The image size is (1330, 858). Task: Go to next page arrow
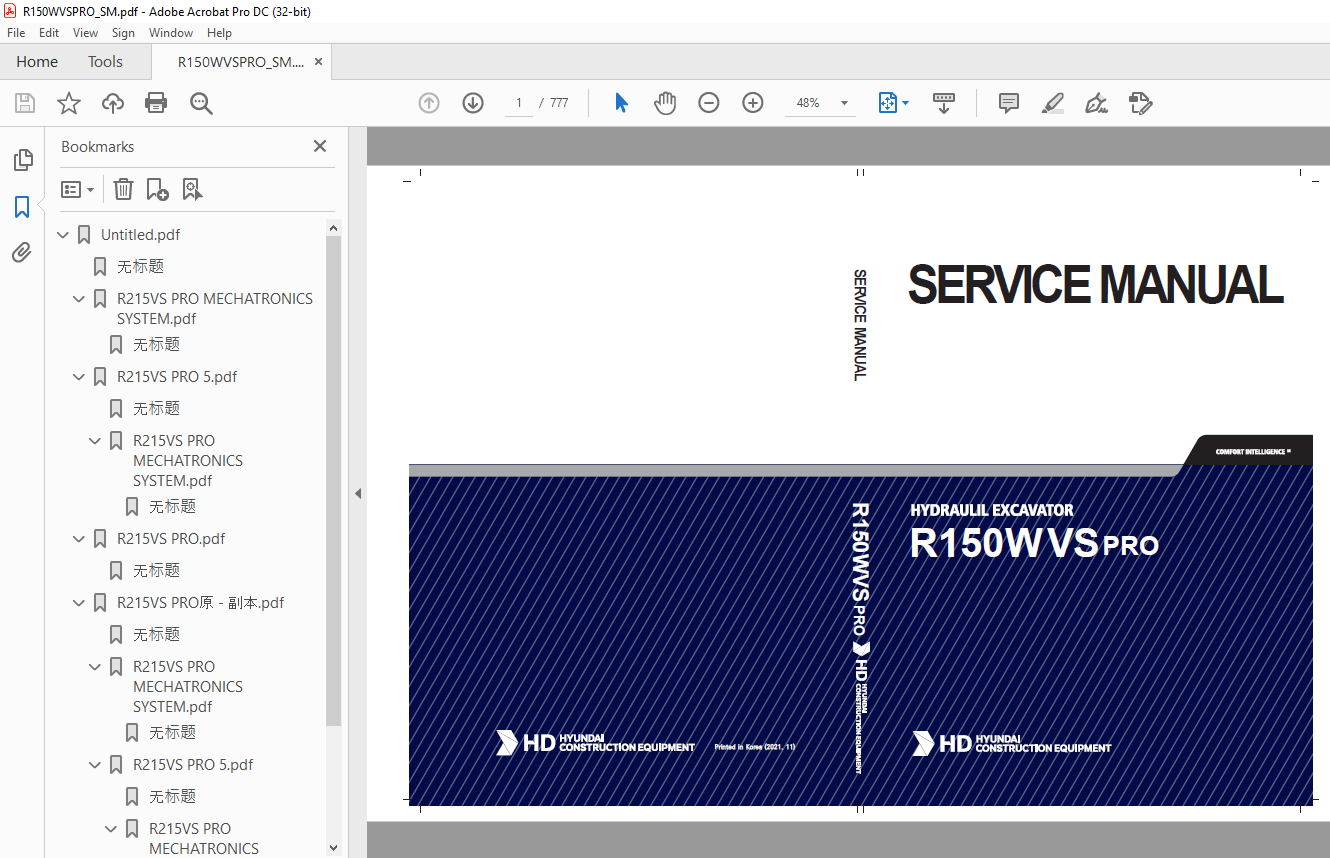[x=473, y=103]
